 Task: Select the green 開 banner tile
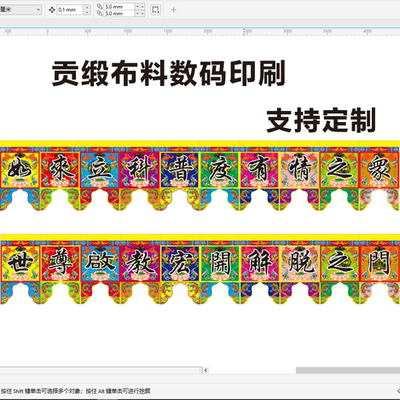coord(220,263)
